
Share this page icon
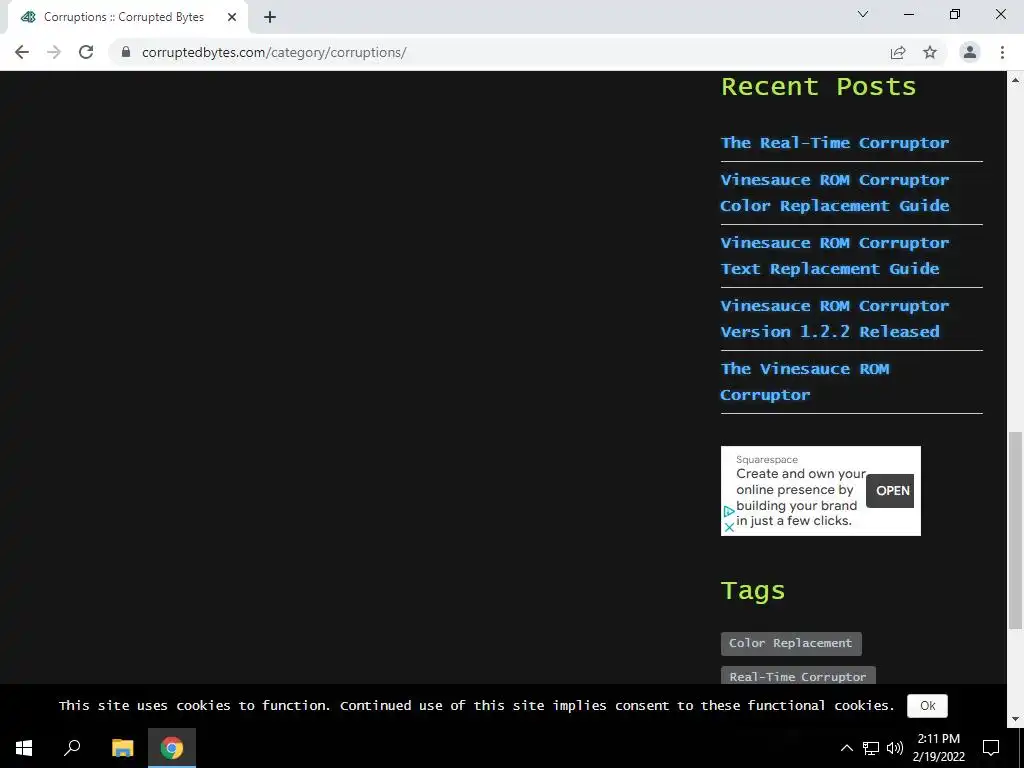[x=898, y=52]
